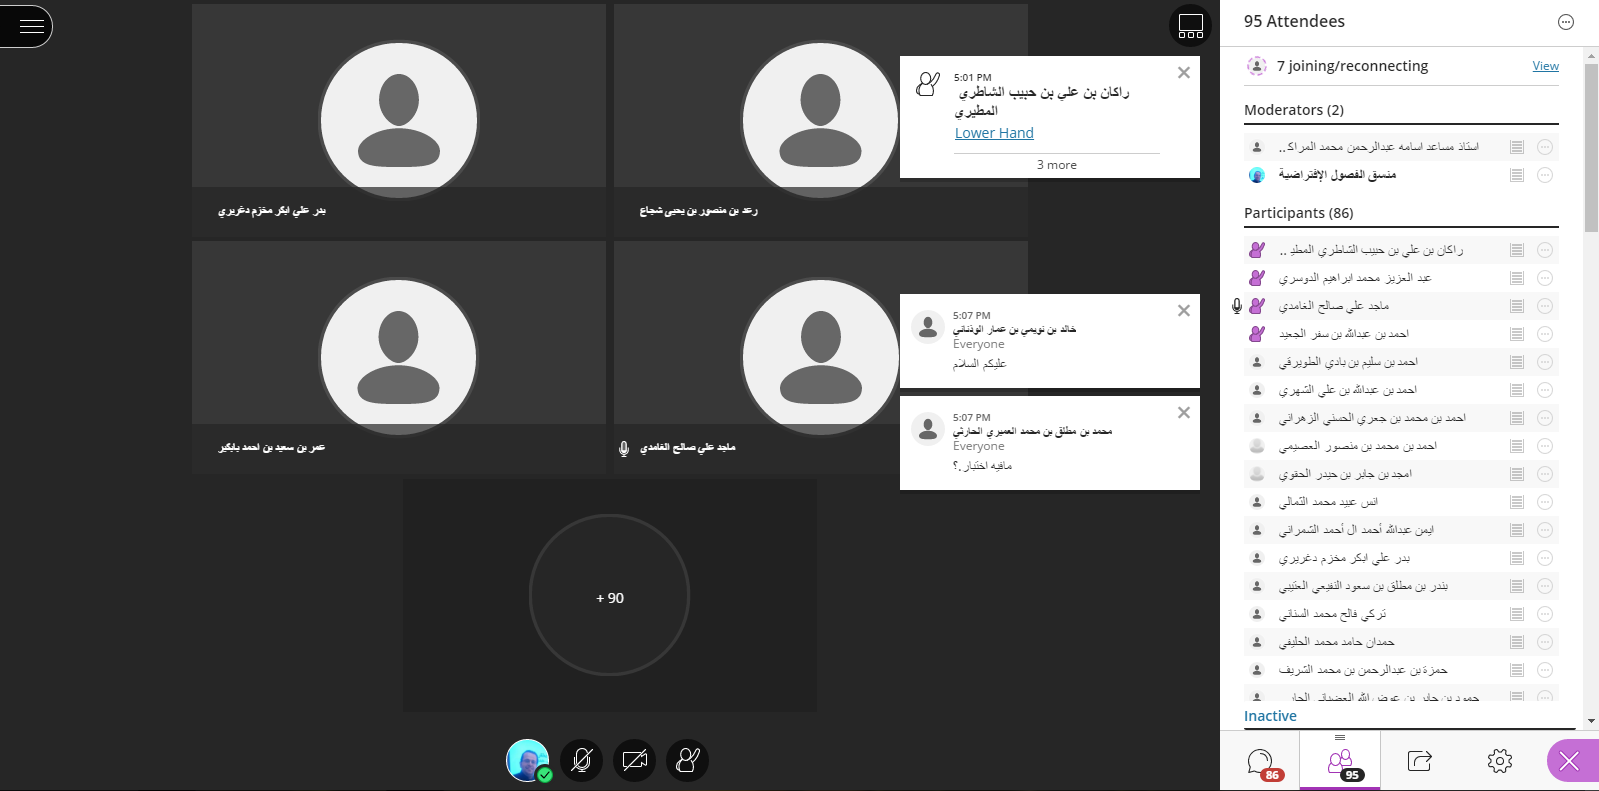Dismiss the 5:01 PM raised hand notification
This screenshot has height=791, width=1599.
[1183, 73]
